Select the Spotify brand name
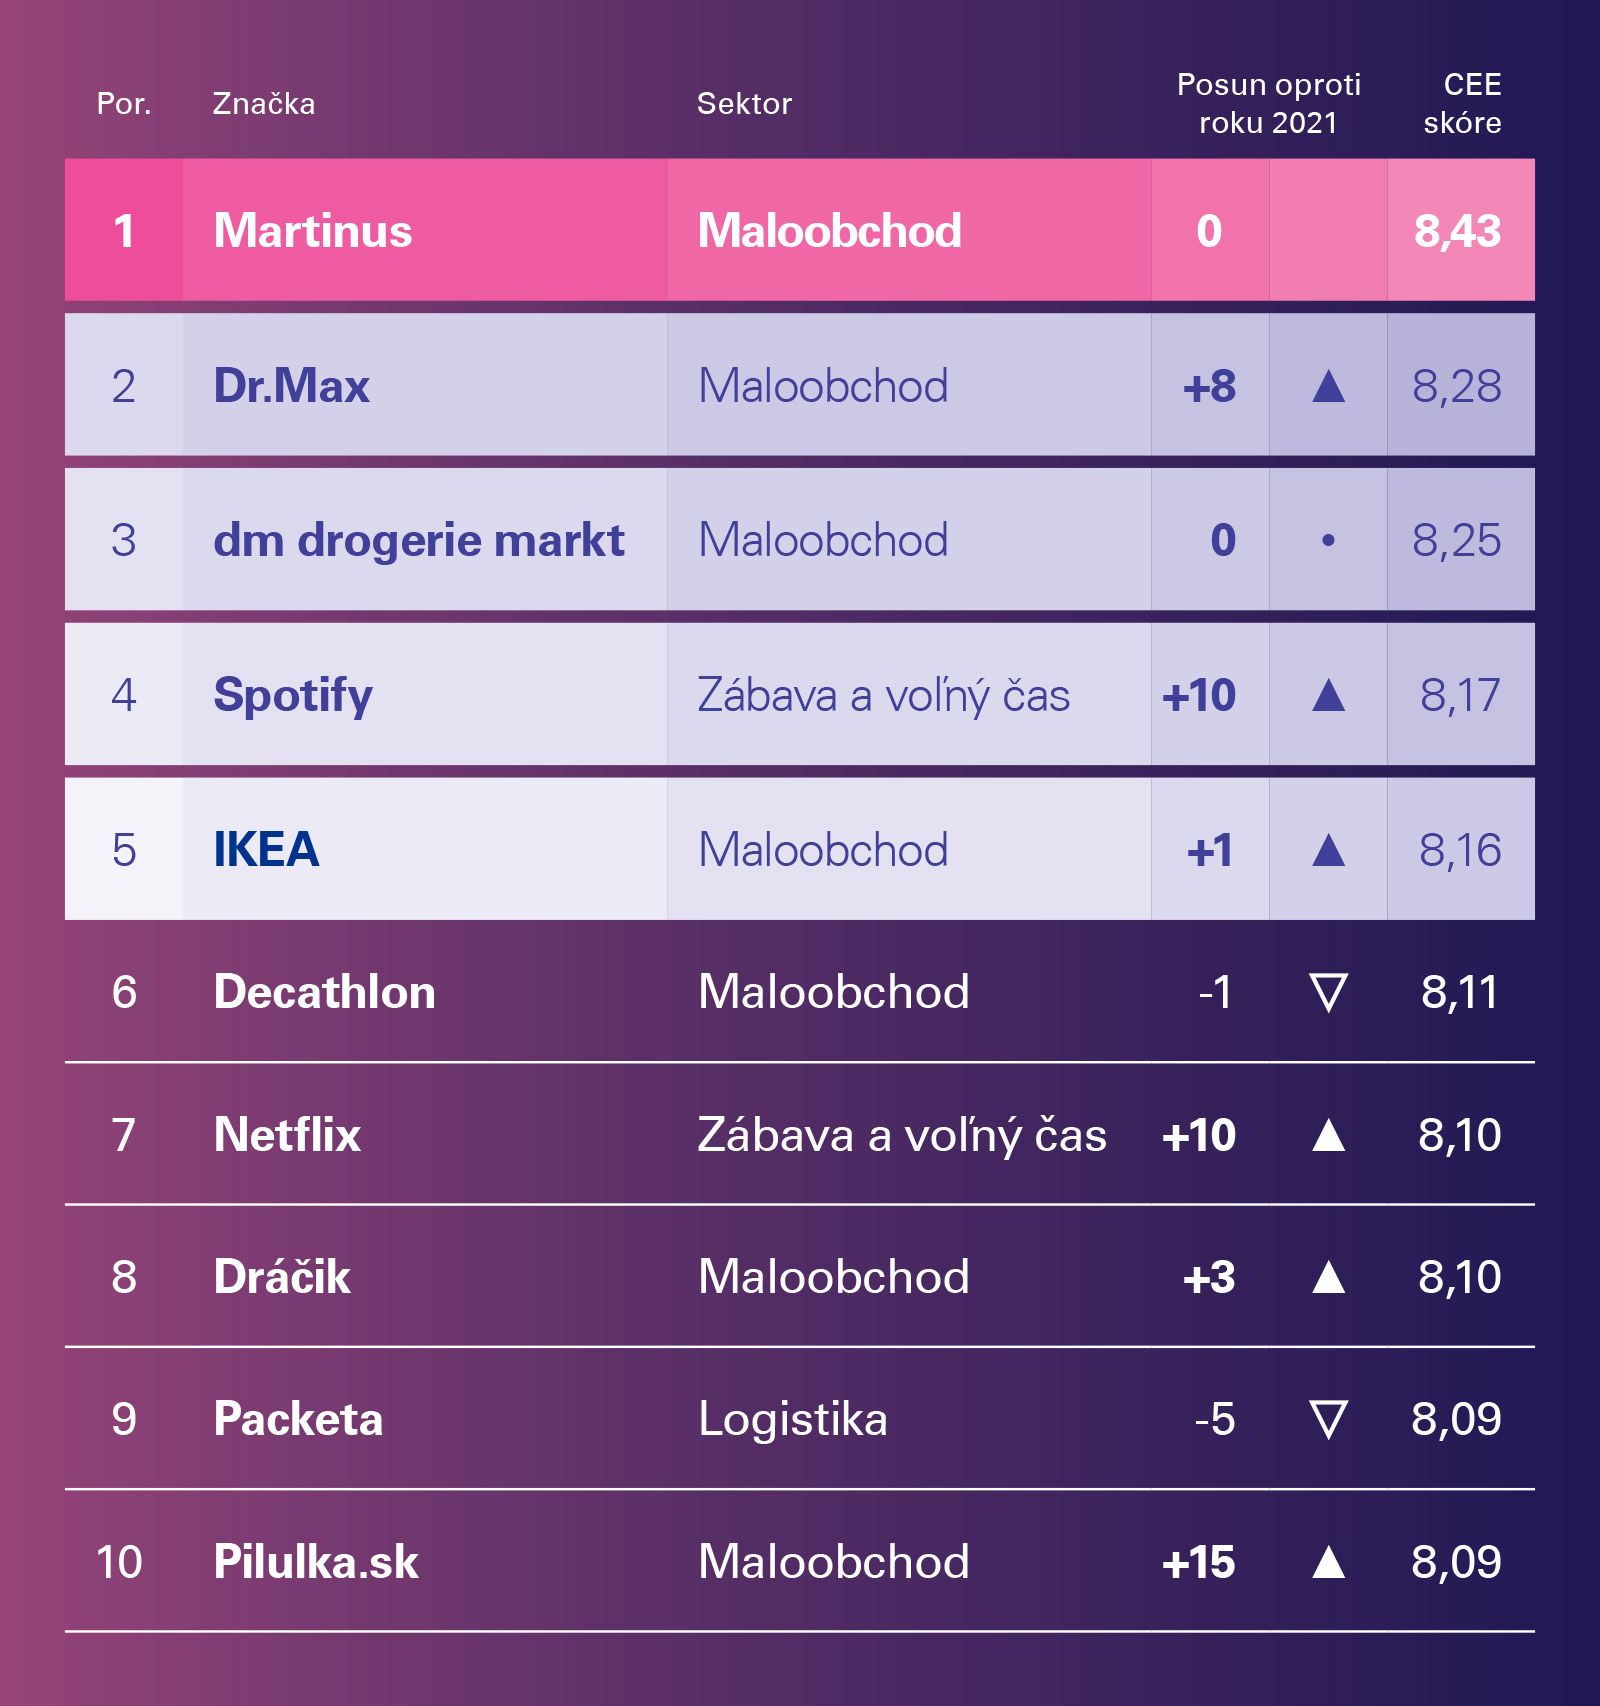1600x1706 pixels. [293, 695]
